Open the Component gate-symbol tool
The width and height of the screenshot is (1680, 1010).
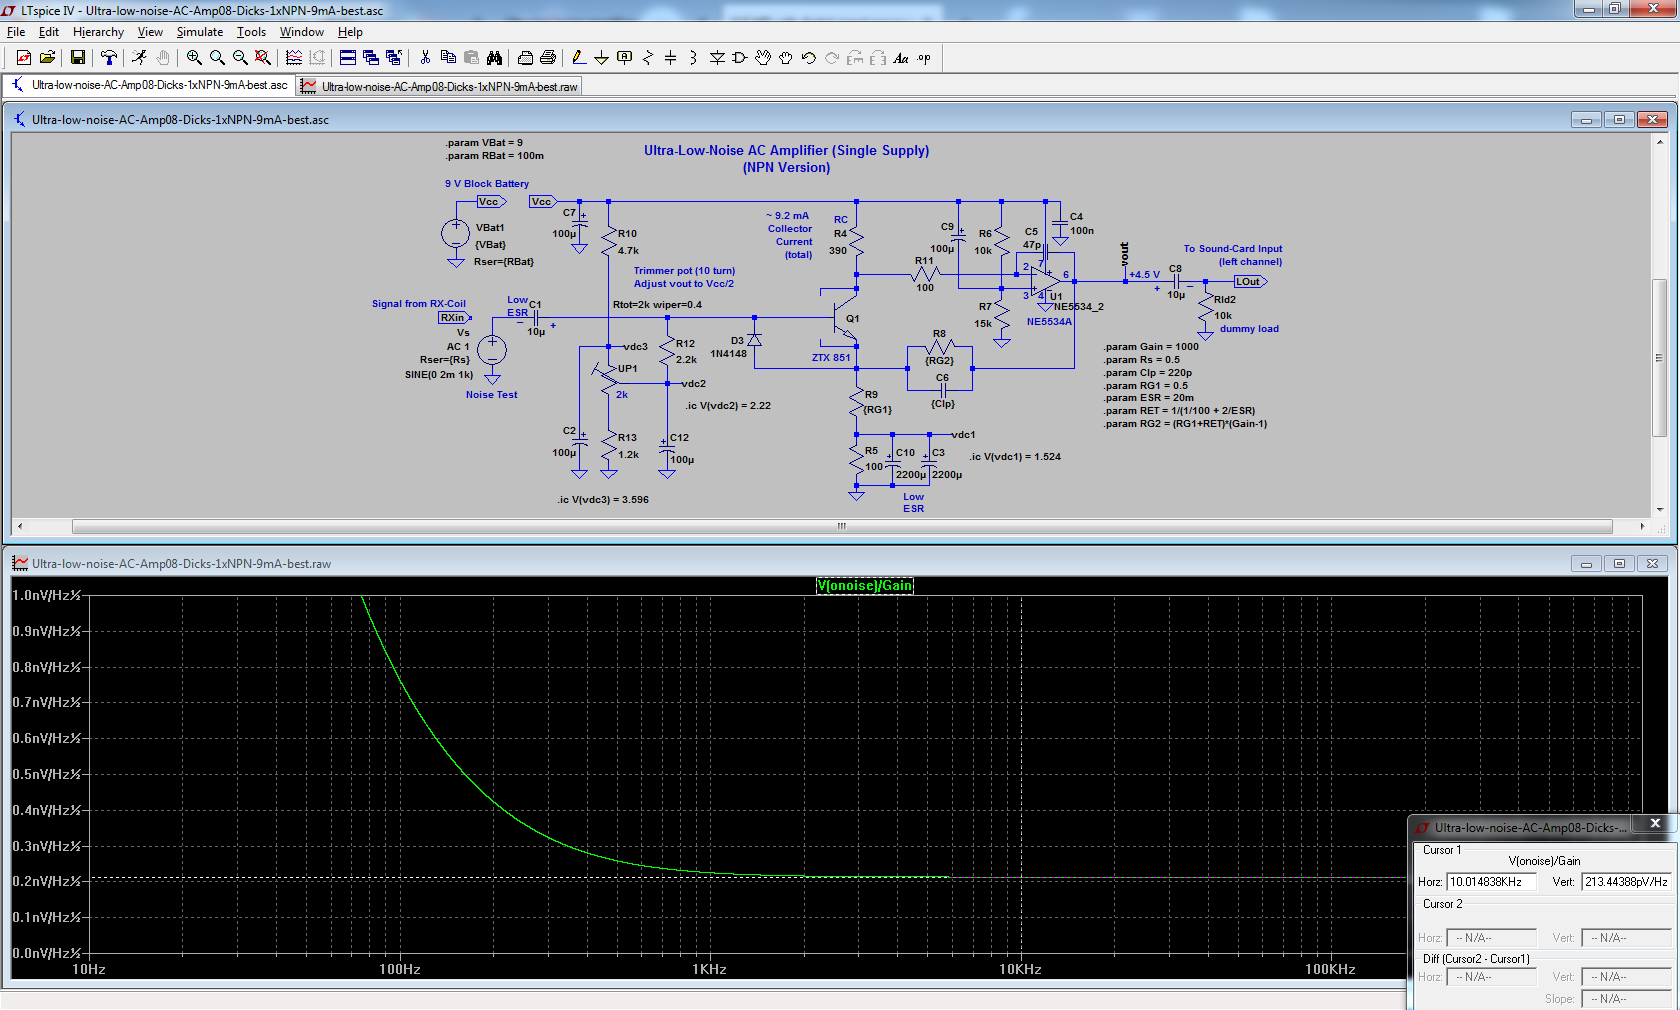(740, 58)
